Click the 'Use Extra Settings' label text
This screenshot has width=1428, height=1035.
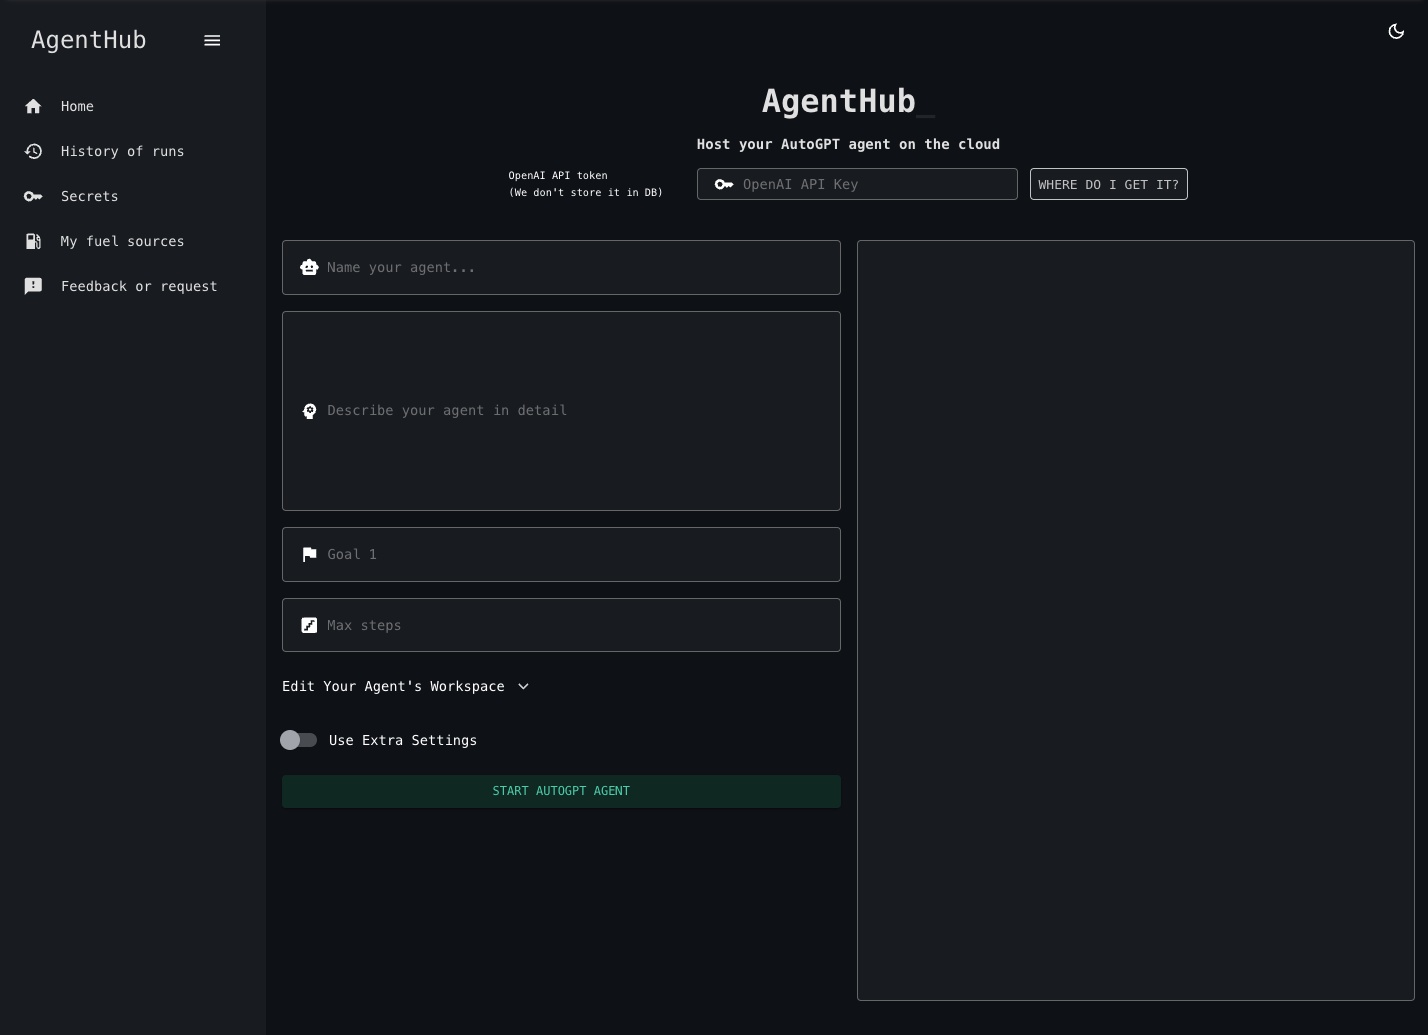point(403,740)
